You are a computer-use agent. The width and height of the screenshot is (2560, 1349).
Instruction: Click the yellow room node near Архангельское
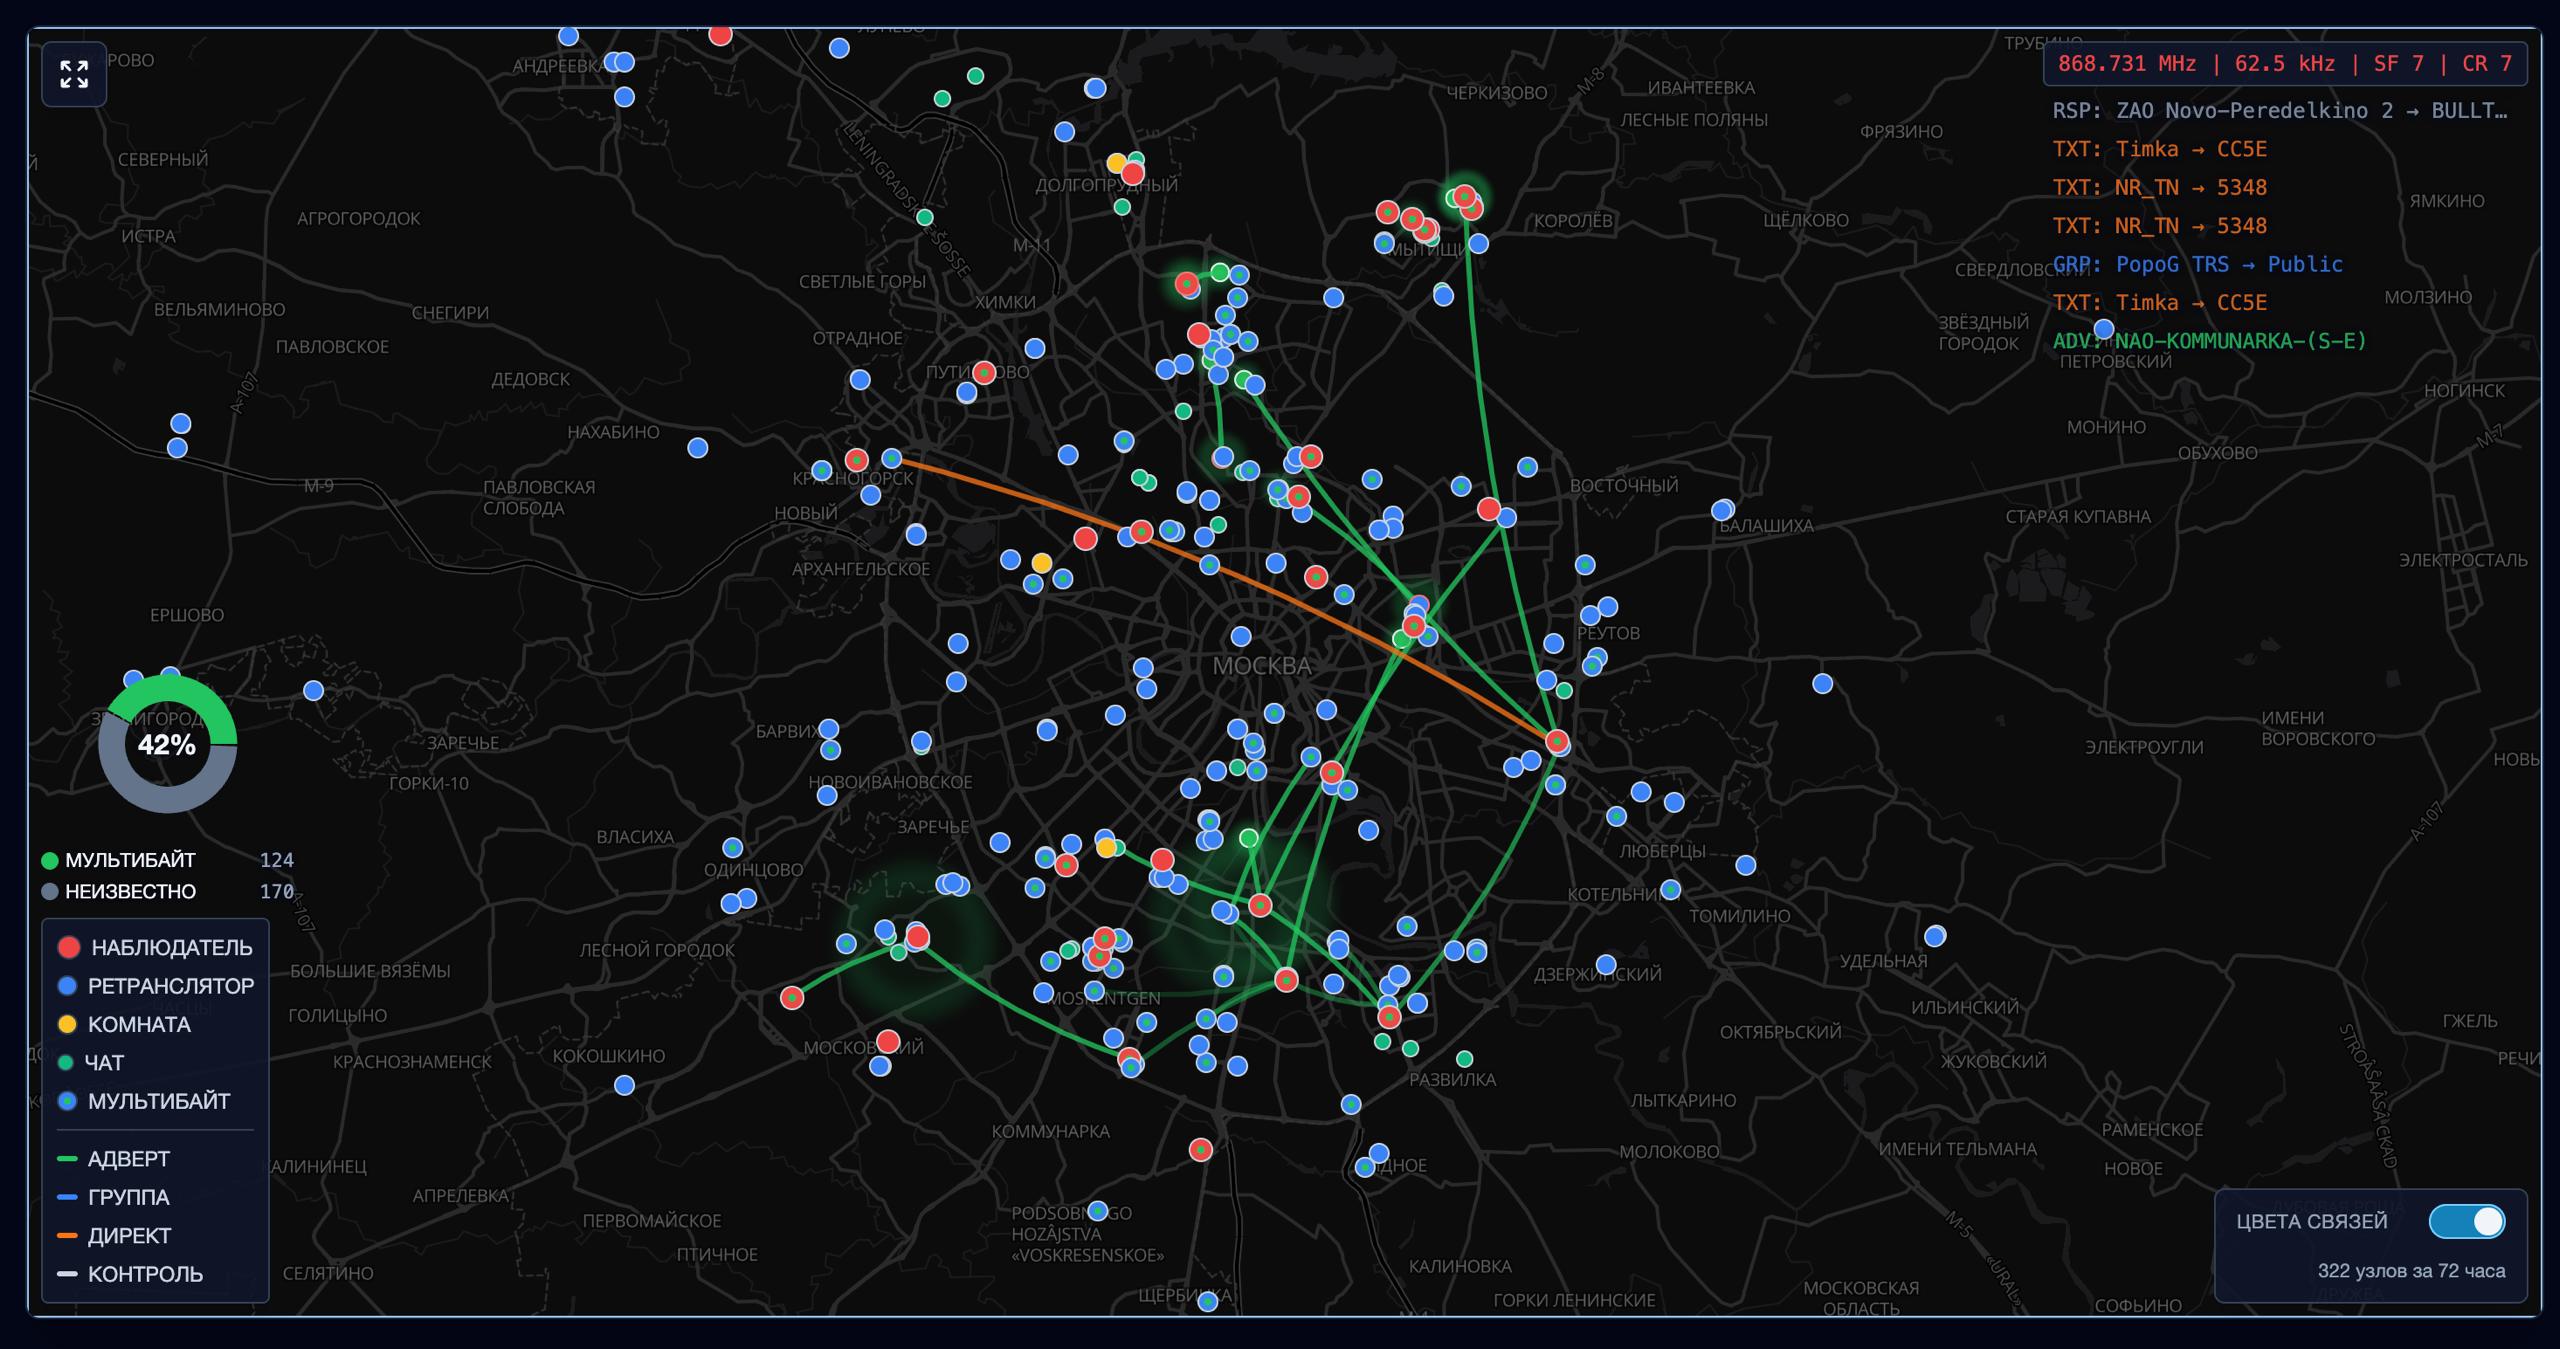point(1042,563)
